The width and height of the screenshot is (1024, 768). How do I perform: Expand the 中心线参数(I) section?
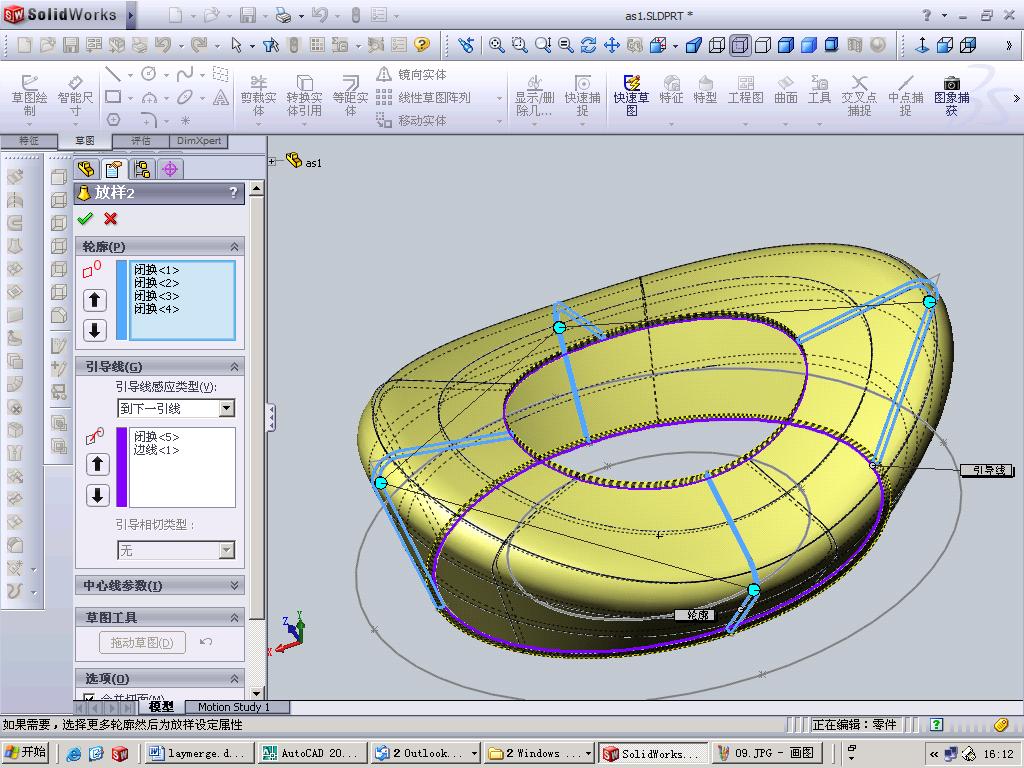pyautogui.click(x=234, y=585)
